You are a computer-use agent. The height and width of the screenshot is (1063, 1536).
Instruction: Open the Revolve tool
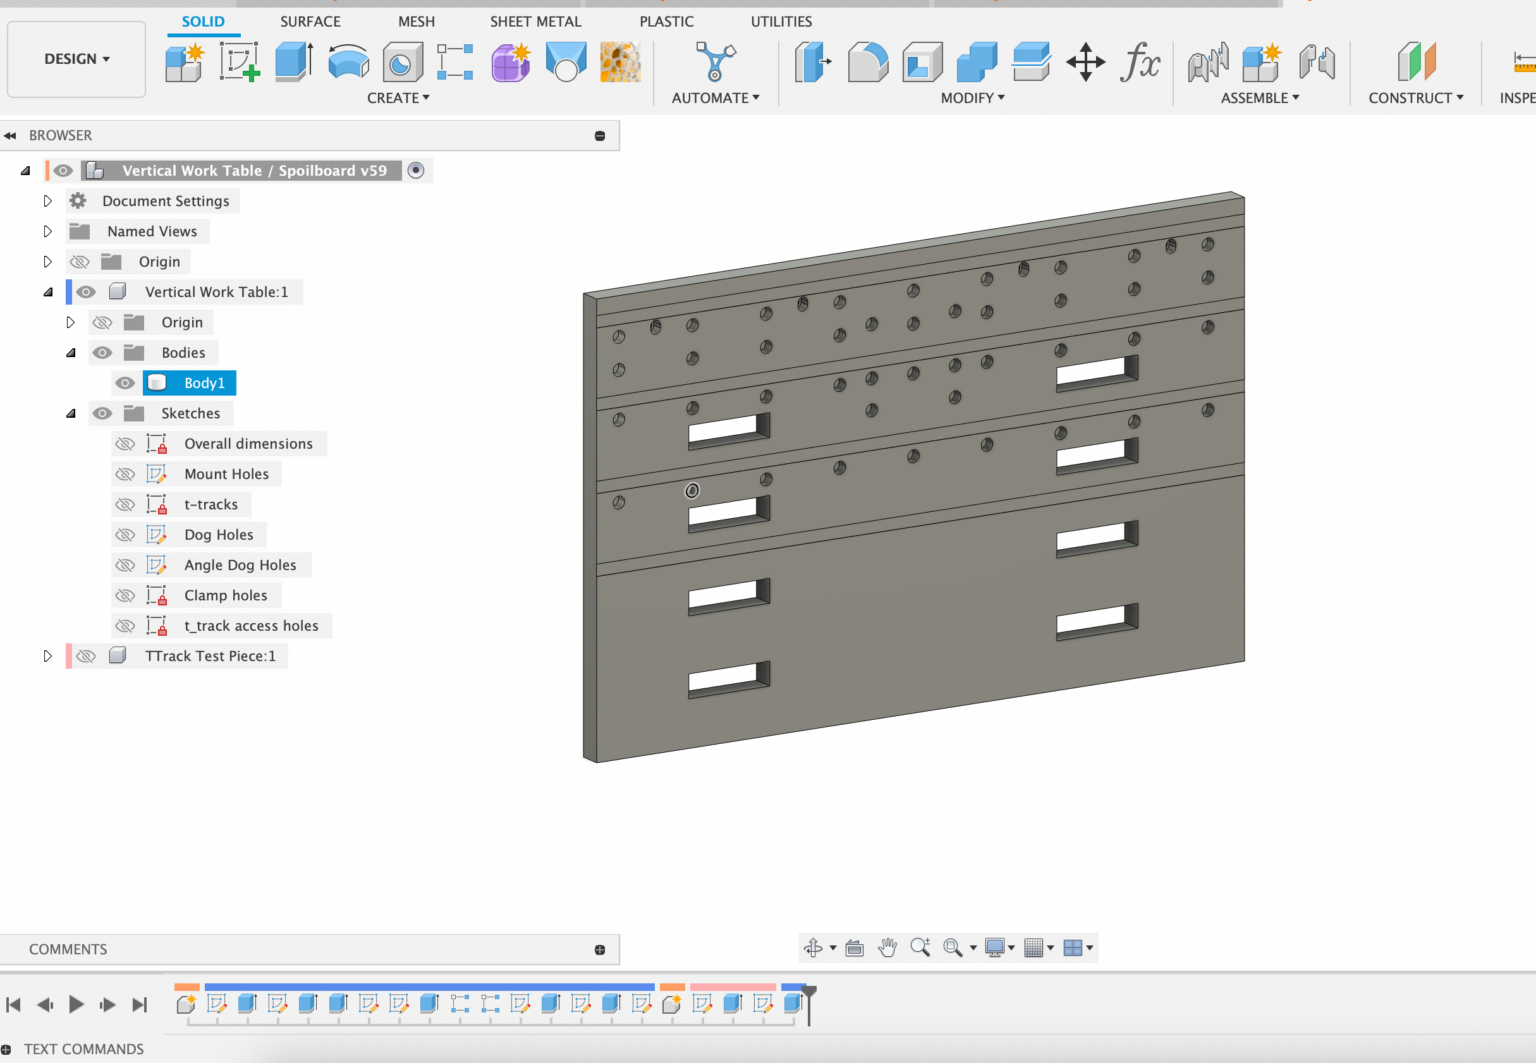click(x=348, y=61)
